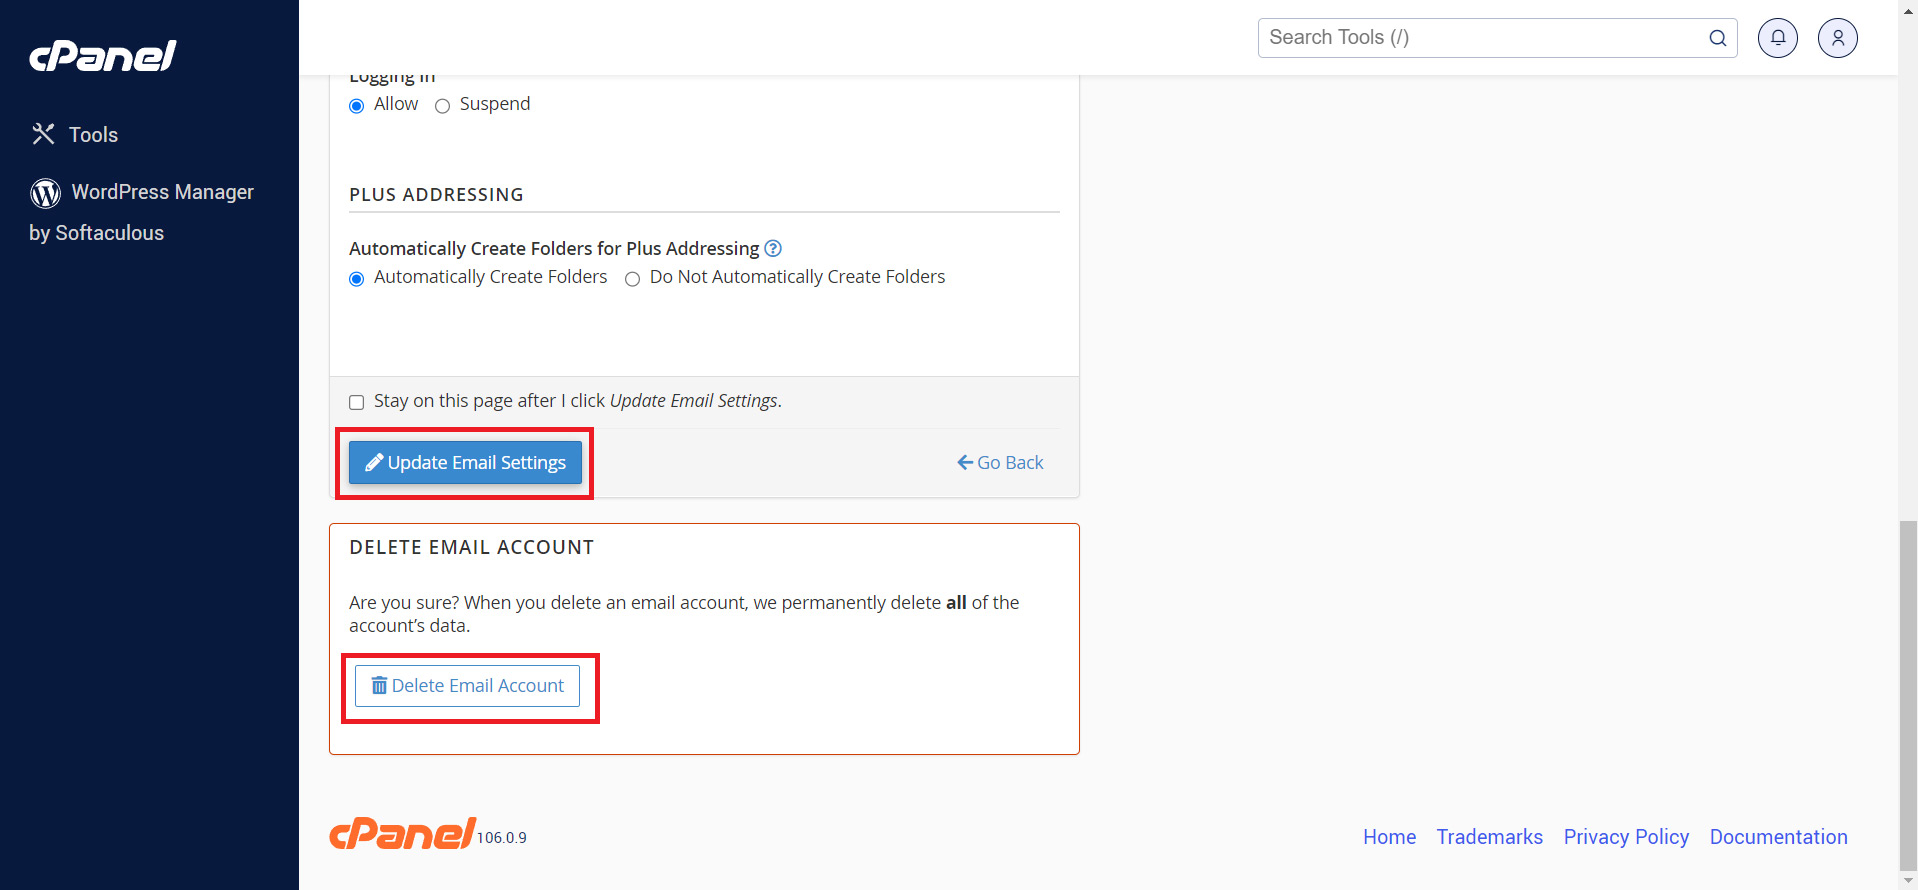Select the Allow login radio button
1918x890 pixels.
(356, 106)
